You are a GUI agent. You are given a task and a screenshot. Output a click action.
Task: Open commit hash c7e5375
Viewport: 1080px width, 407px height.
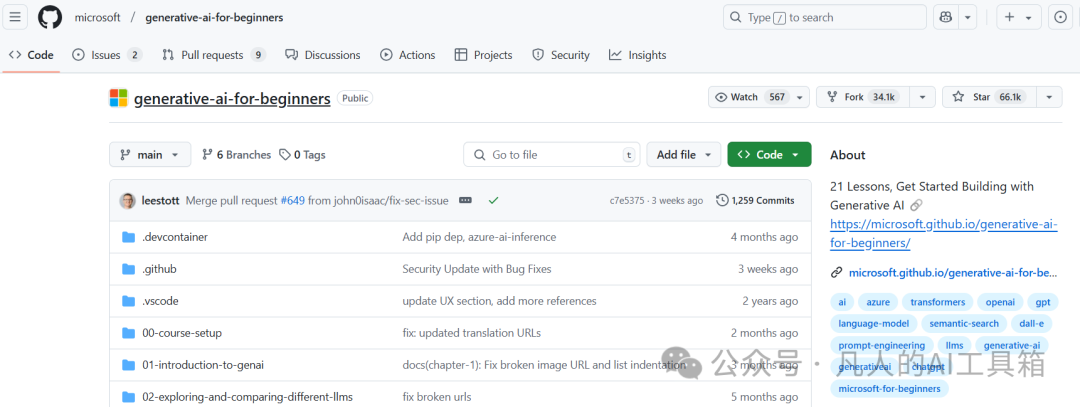[627, 201]
